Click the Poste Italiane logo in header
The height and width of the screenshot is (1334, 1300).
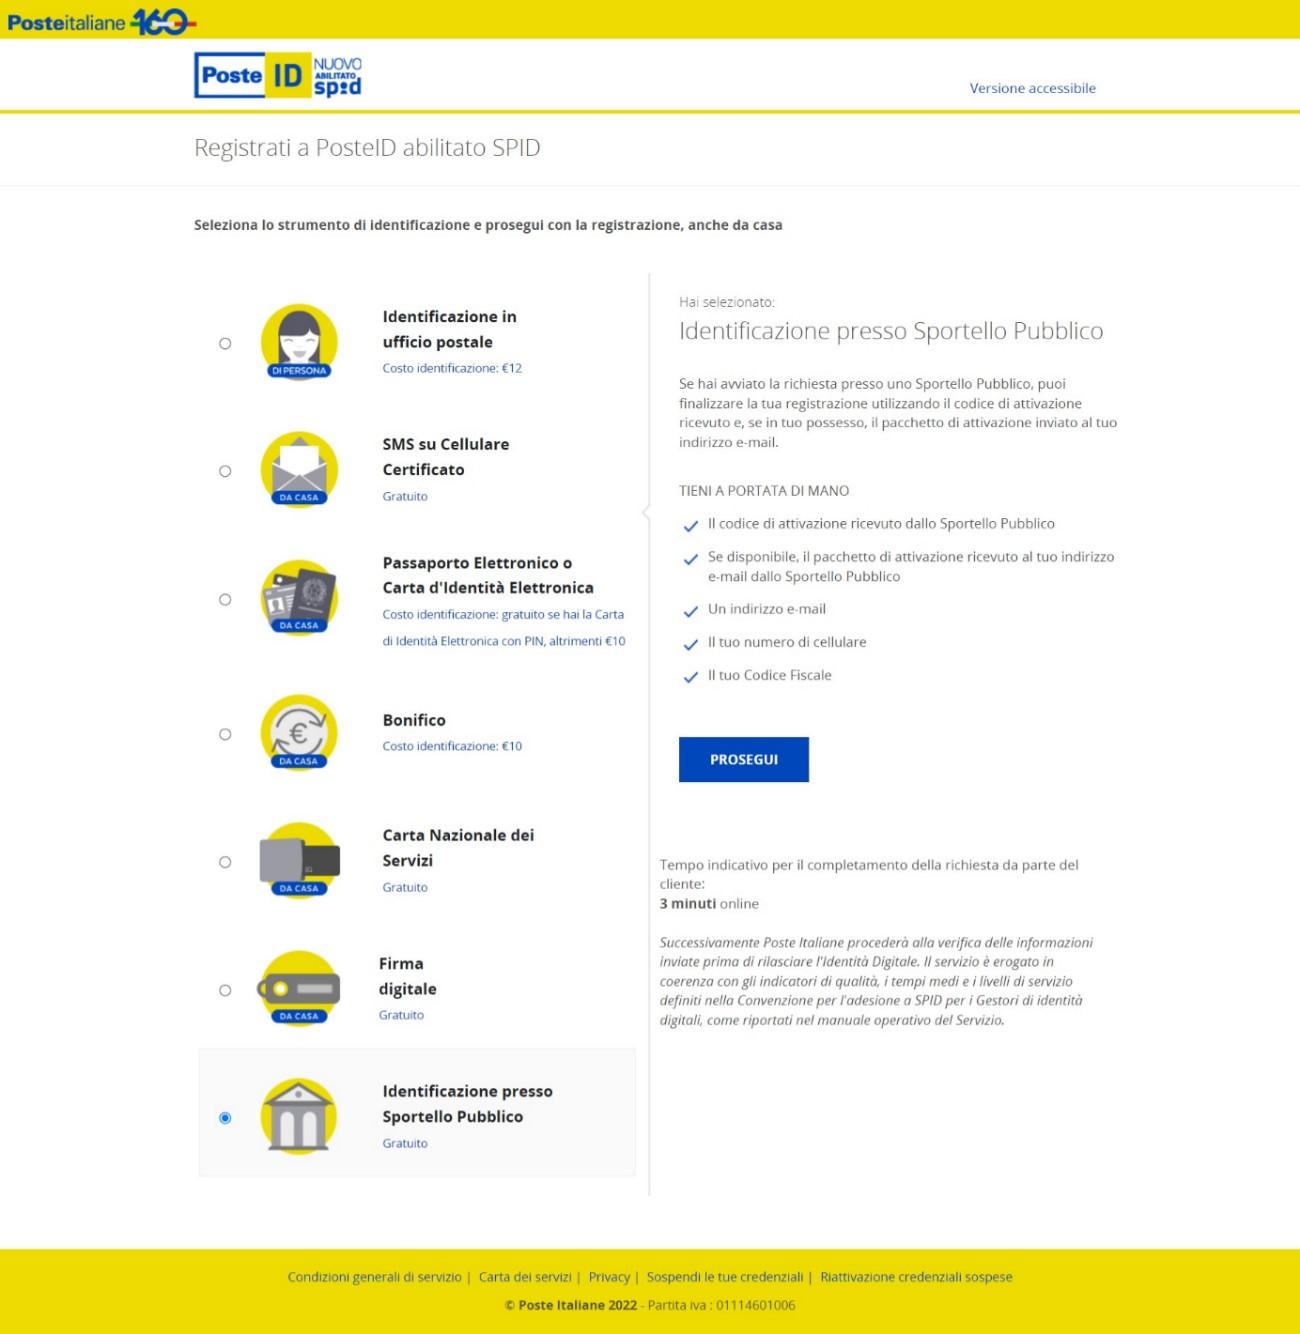(x=101, y=21)
